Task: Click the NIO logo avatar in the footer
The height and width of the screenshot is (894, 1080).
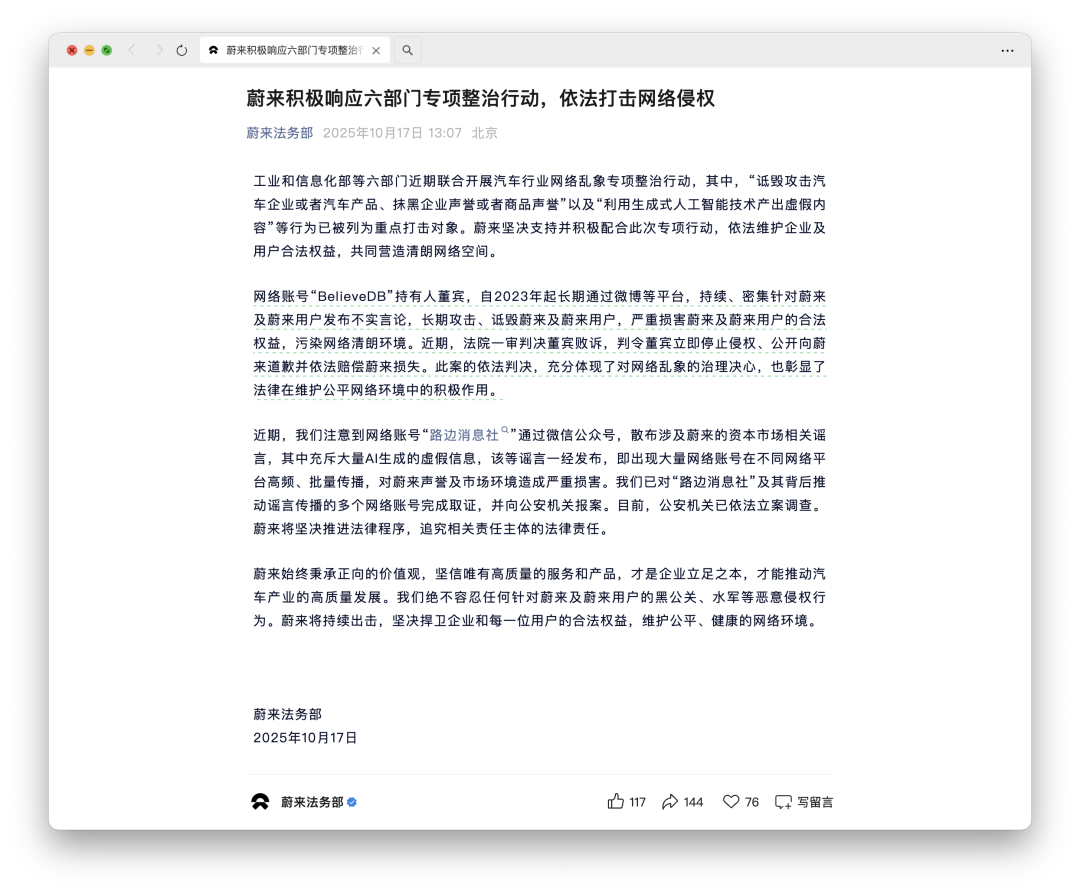Action: pyautogui.click(x=260, y=801)
